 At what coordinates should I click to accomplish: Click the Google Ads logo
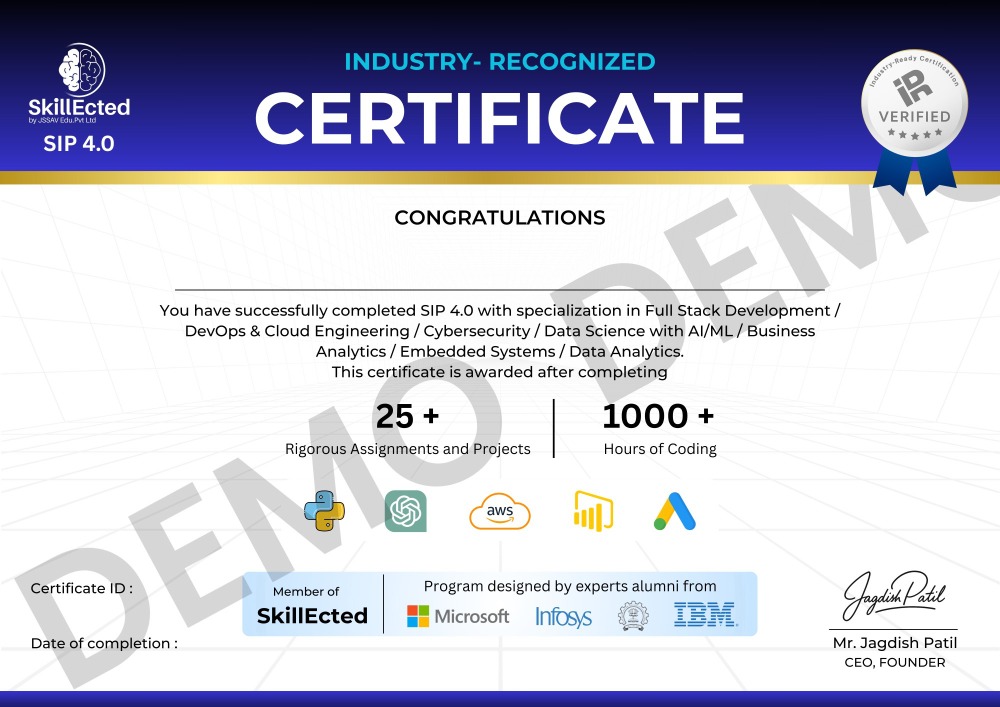tap(675, 511)
